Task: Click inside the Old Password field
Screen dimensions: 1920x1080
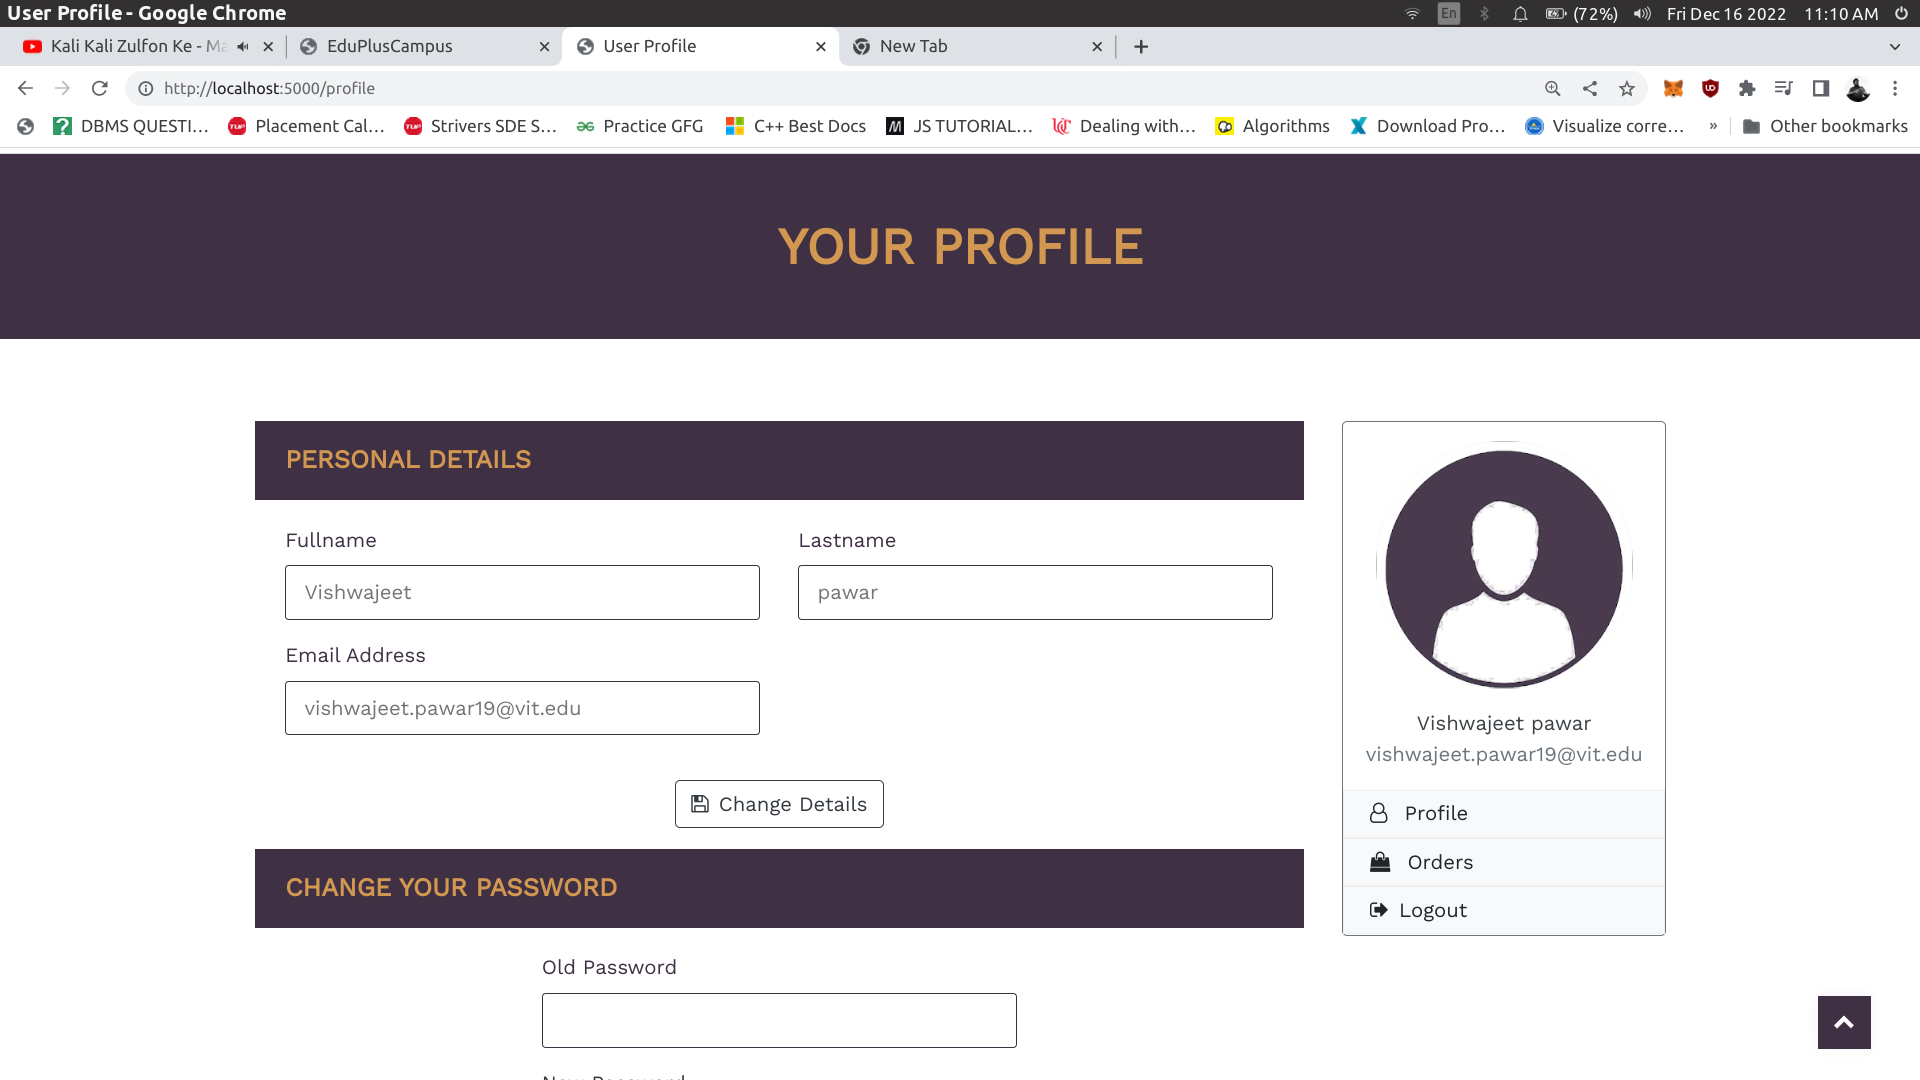Action: click(779, 1019)
